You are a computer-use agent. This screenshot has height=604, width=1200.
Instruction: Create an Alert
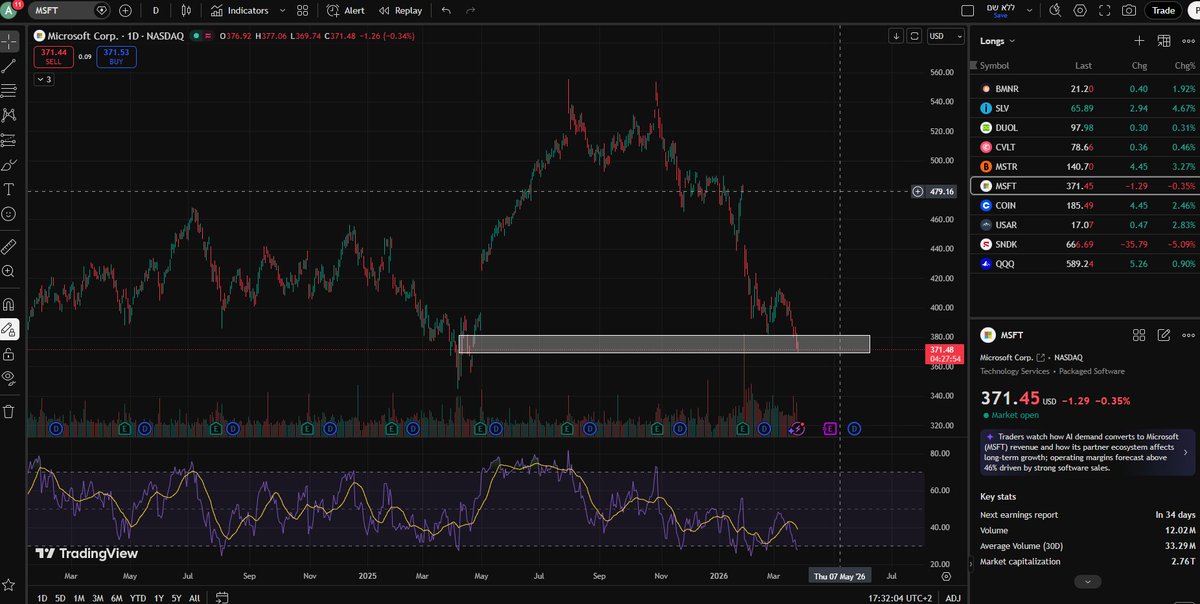(x=346, y=10)
